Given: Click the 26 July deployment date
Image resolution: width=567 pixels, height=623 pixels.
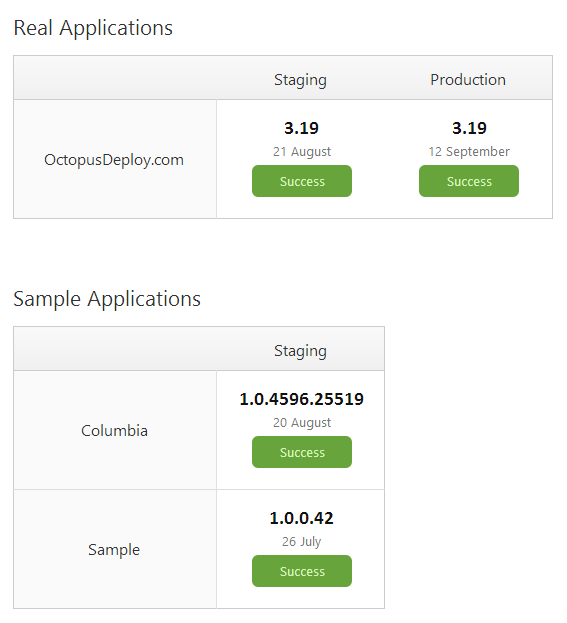Looking at the screenshot, I should (x=302, y=542).
